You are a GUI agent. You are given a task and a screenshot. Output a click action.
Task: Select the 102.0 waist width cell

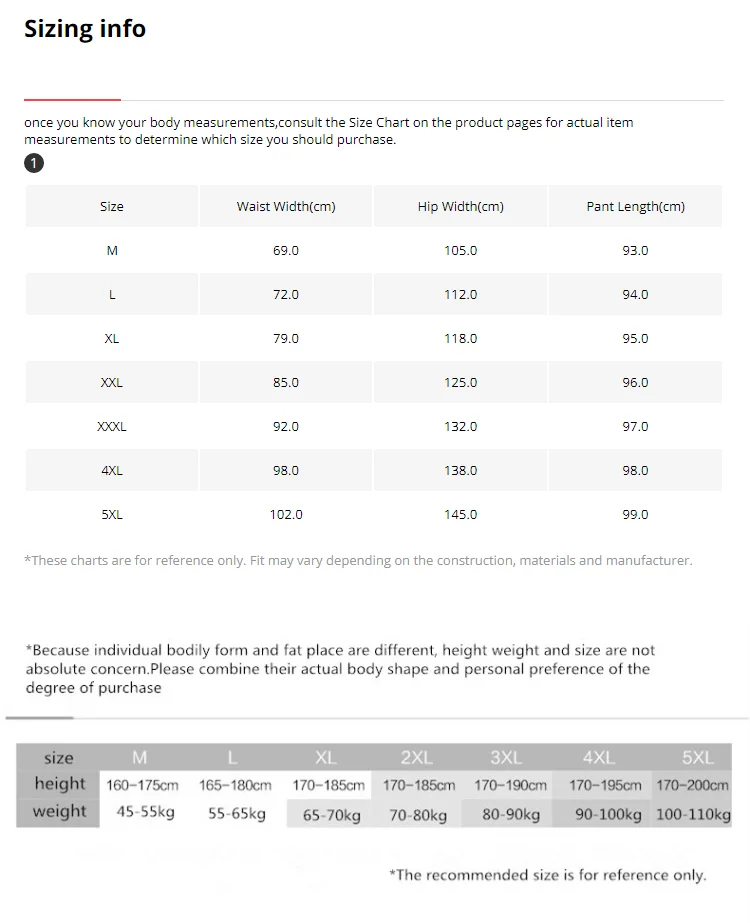click(x=286, y=515)
